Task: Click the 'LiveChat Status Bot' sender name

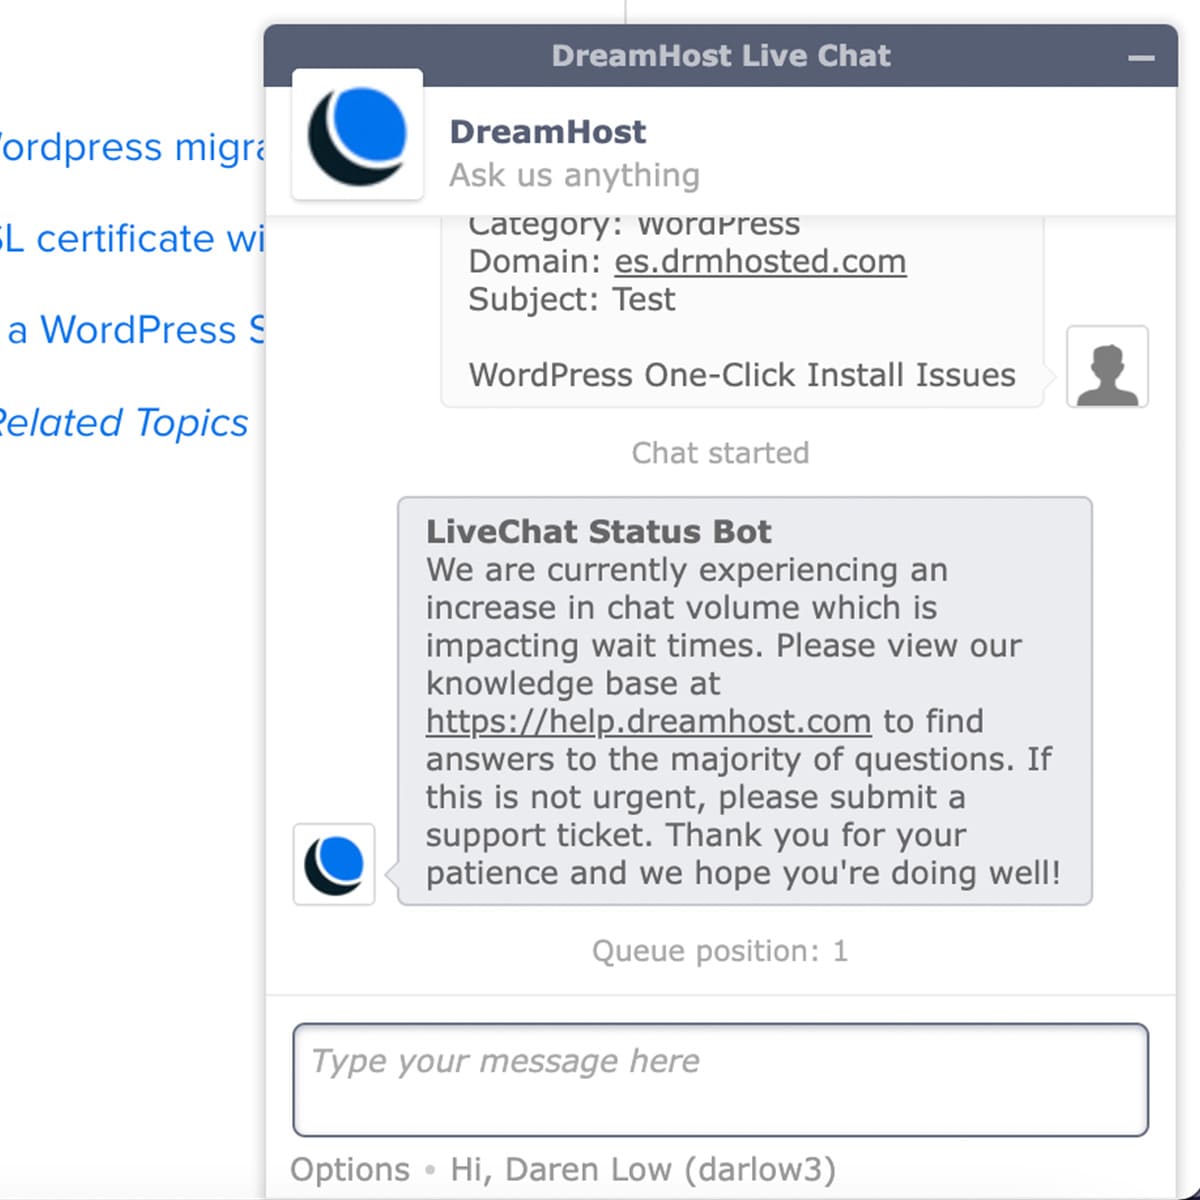Action: click(x=598, y=531)
